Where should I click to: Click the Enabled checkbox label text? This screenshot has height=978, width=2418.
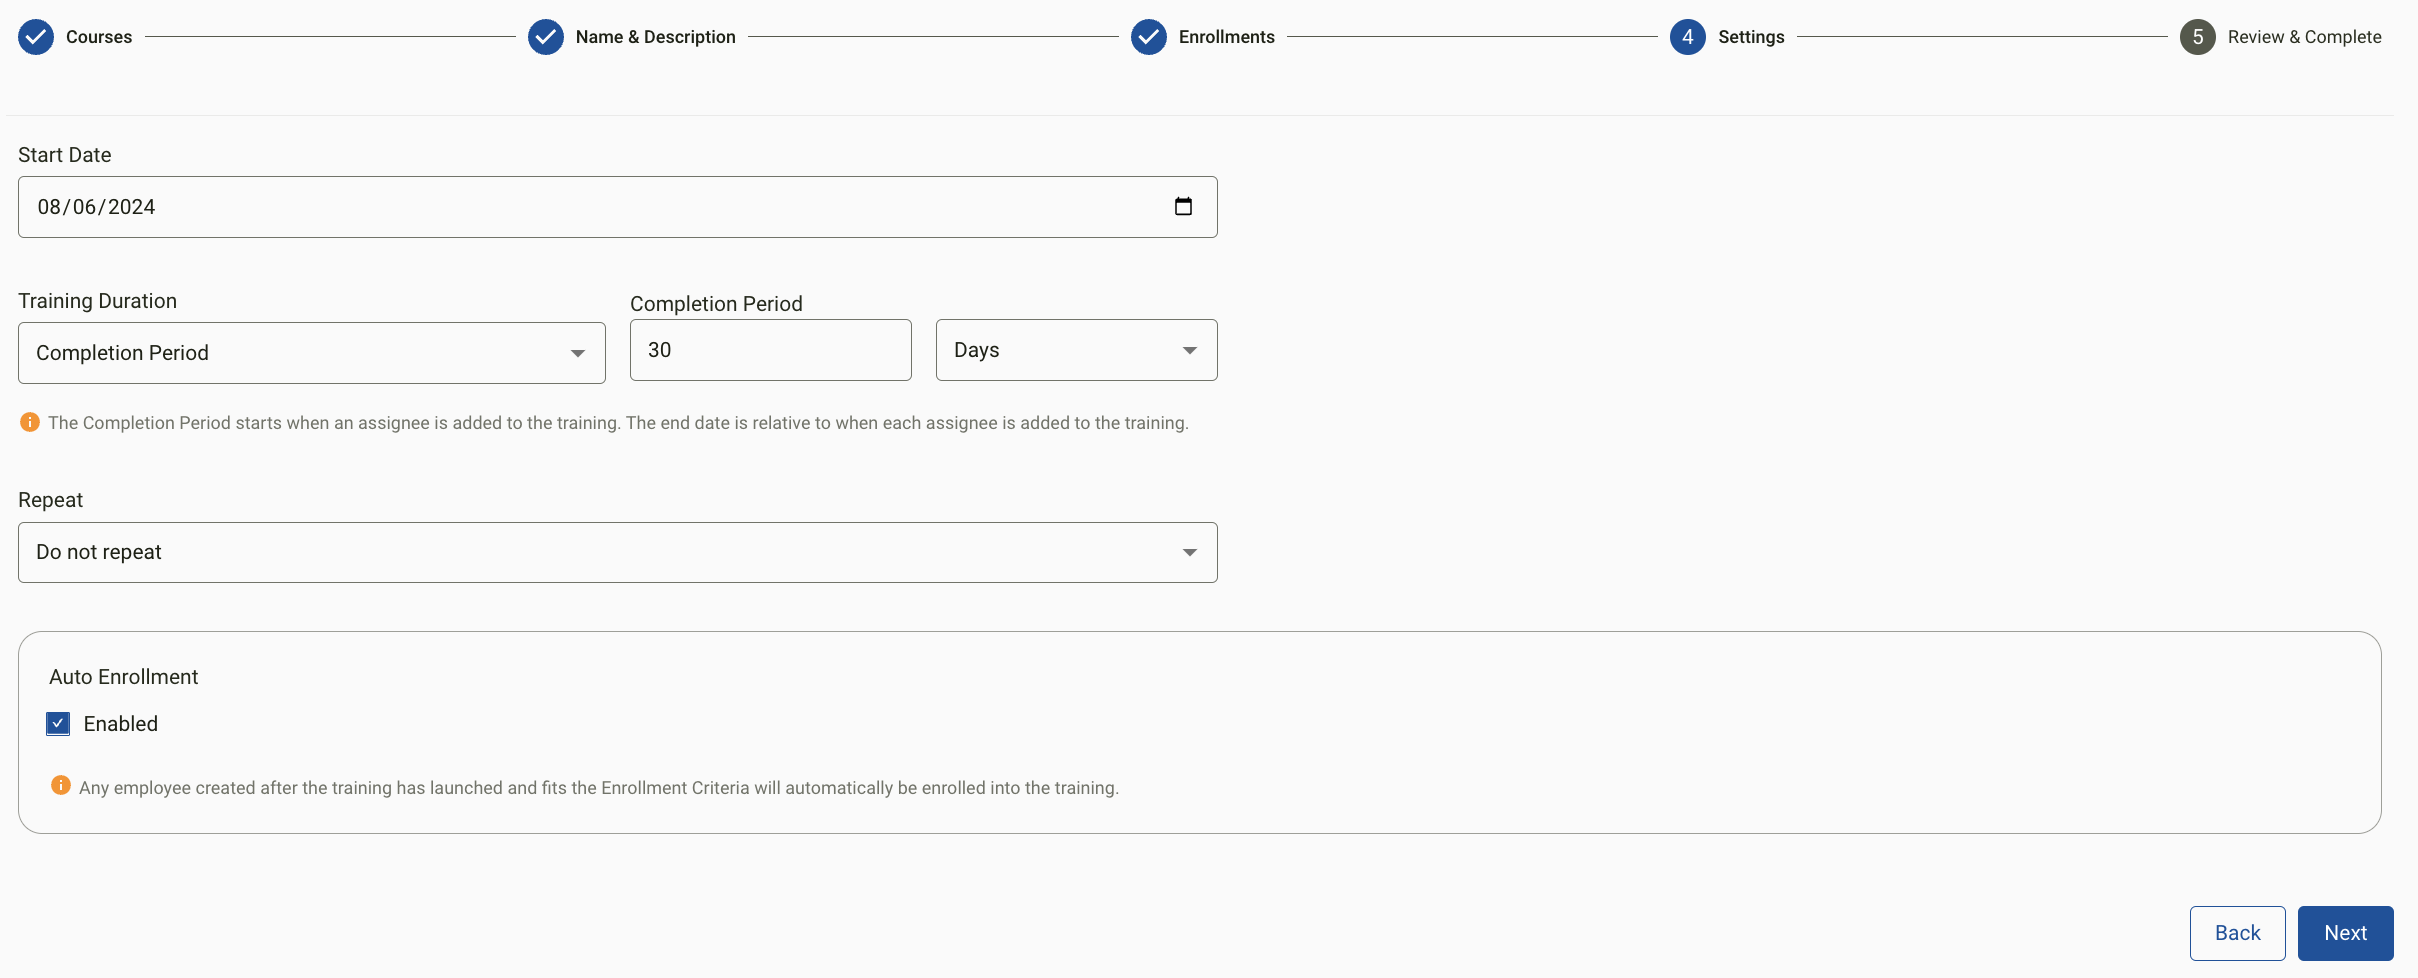coord(121,724)
